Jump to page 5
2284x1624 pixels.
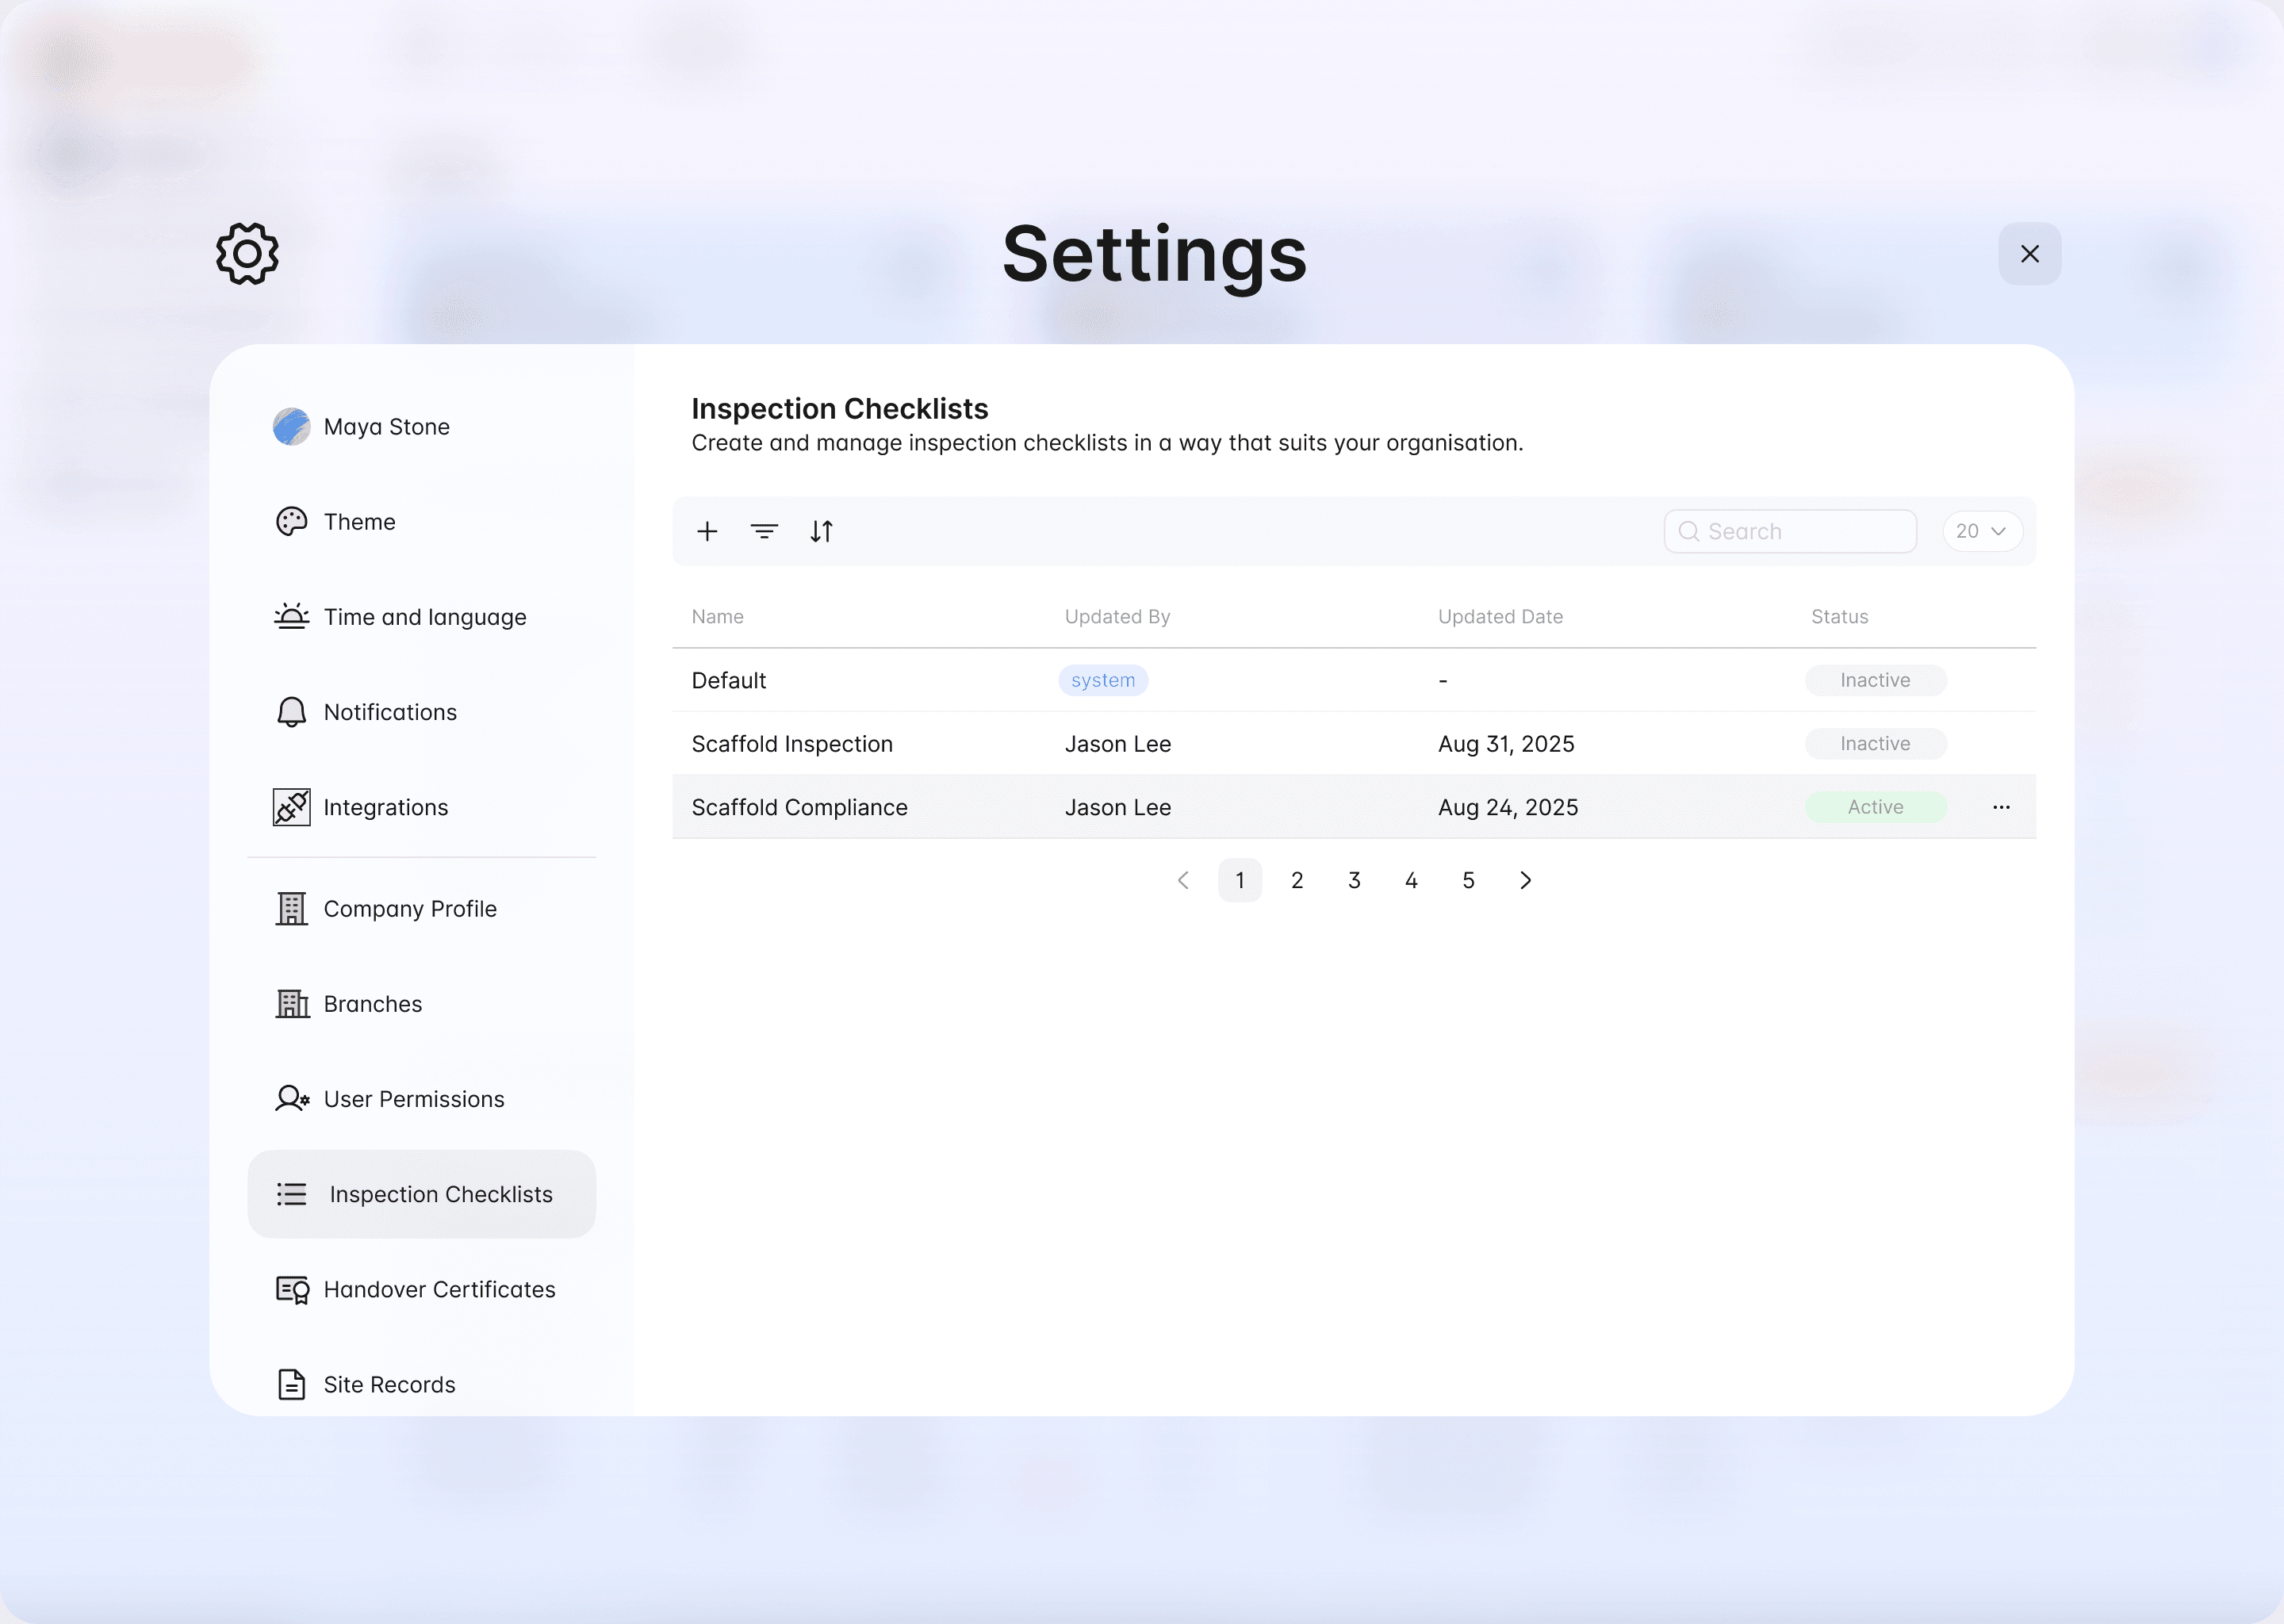(1468, 880)
